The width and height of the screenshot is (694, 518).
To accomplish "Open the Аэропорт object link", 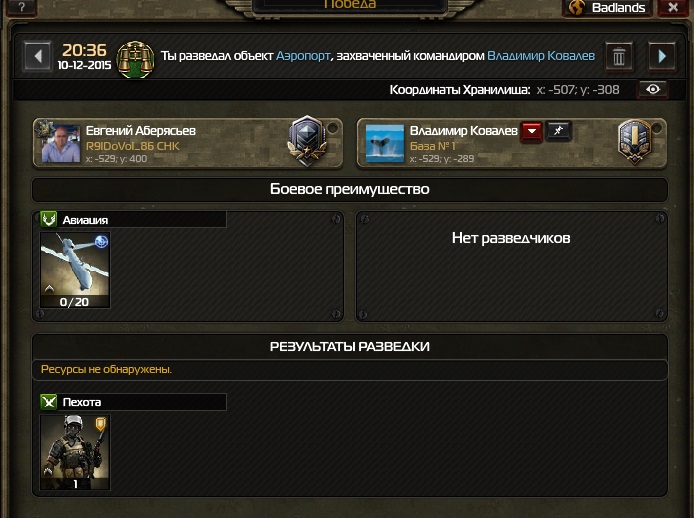I will click(303, 56).
